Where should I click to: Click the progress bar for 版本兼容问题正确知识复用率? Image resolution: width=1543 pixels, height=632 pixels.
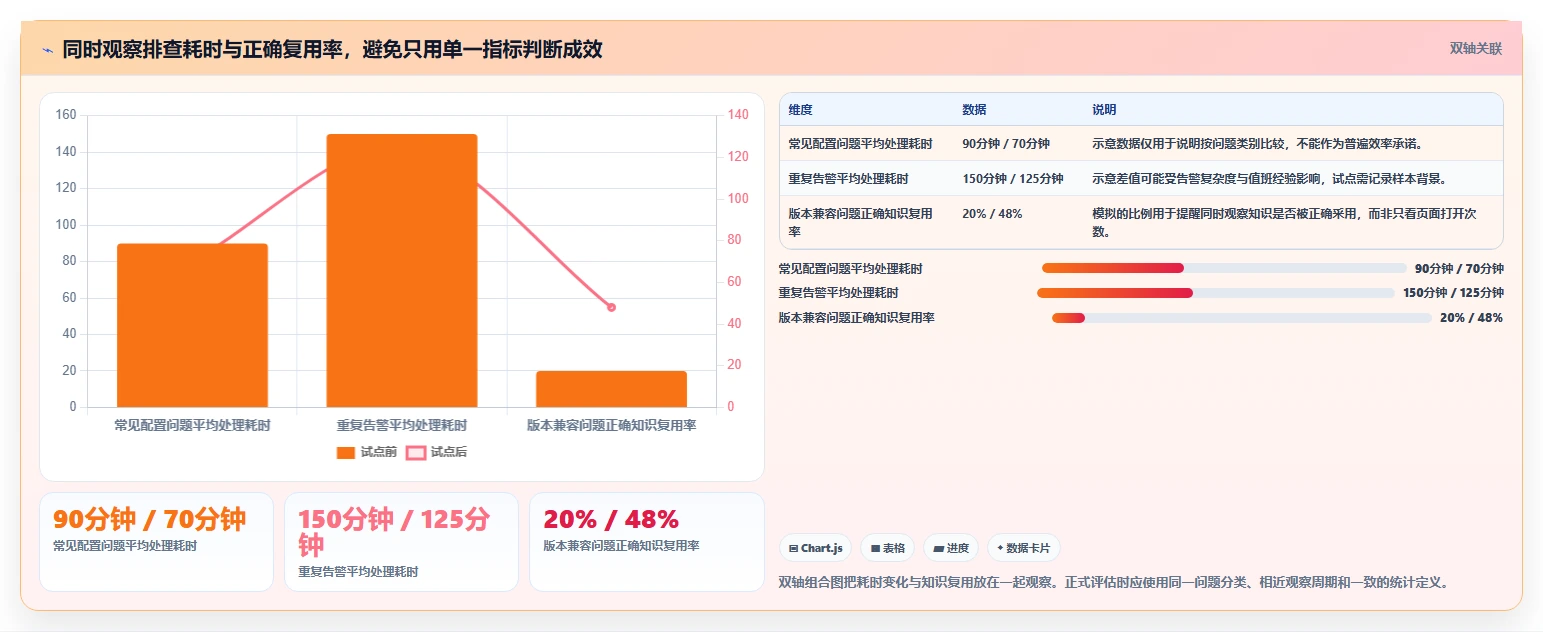pos(1242,318)
